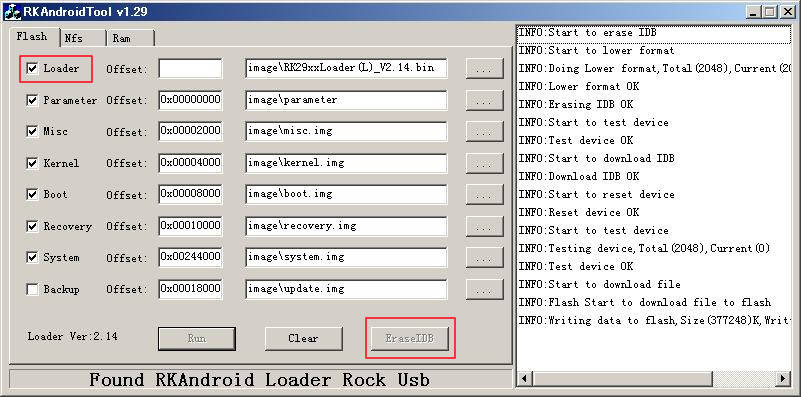This screenshot has width=801, height=397.
Task: Browse for the Parameter file
Action: [x=484, y=100]
